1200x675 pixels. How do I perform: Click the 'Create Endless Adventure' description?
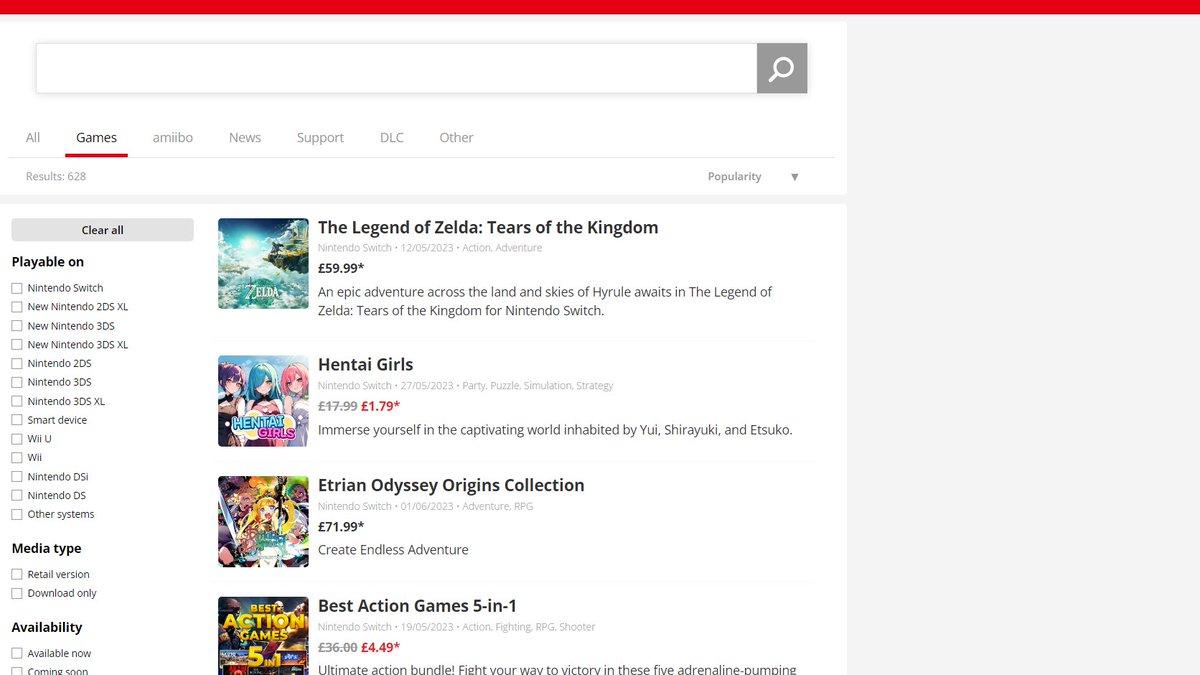(x=393, y=550)
